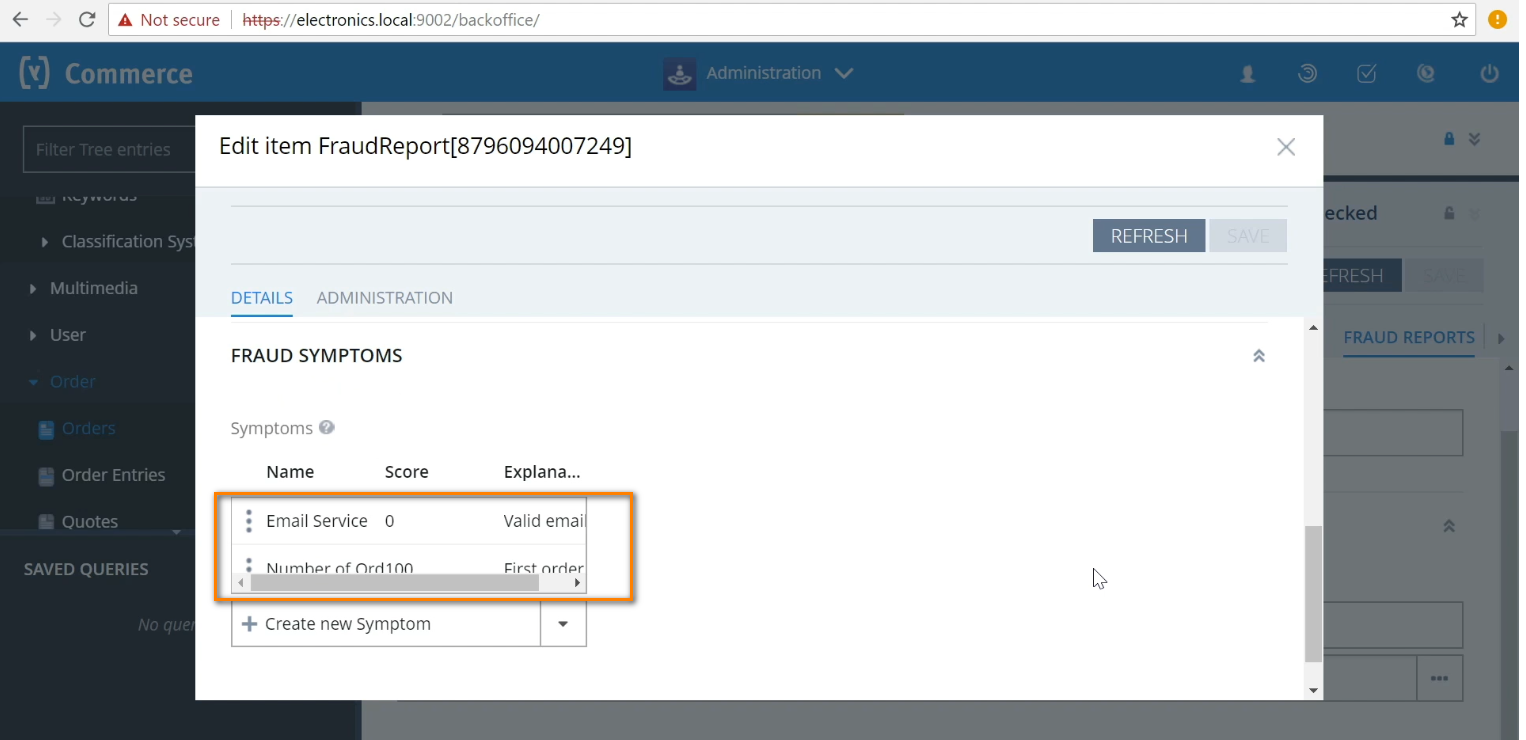This screenshot has height=740, width=1526.
Task: Click the symptoms list left scroll arrow
Action: pos(240,583)
